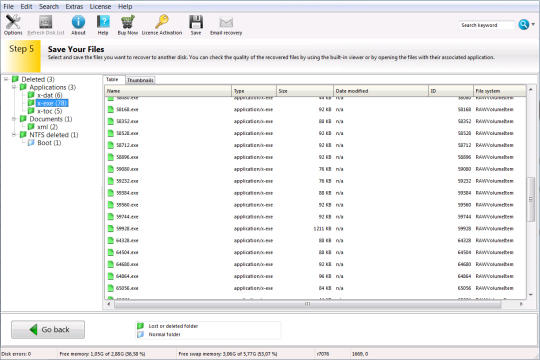Click into the Search keyword field
540x360 pixels.
[487, 25]
